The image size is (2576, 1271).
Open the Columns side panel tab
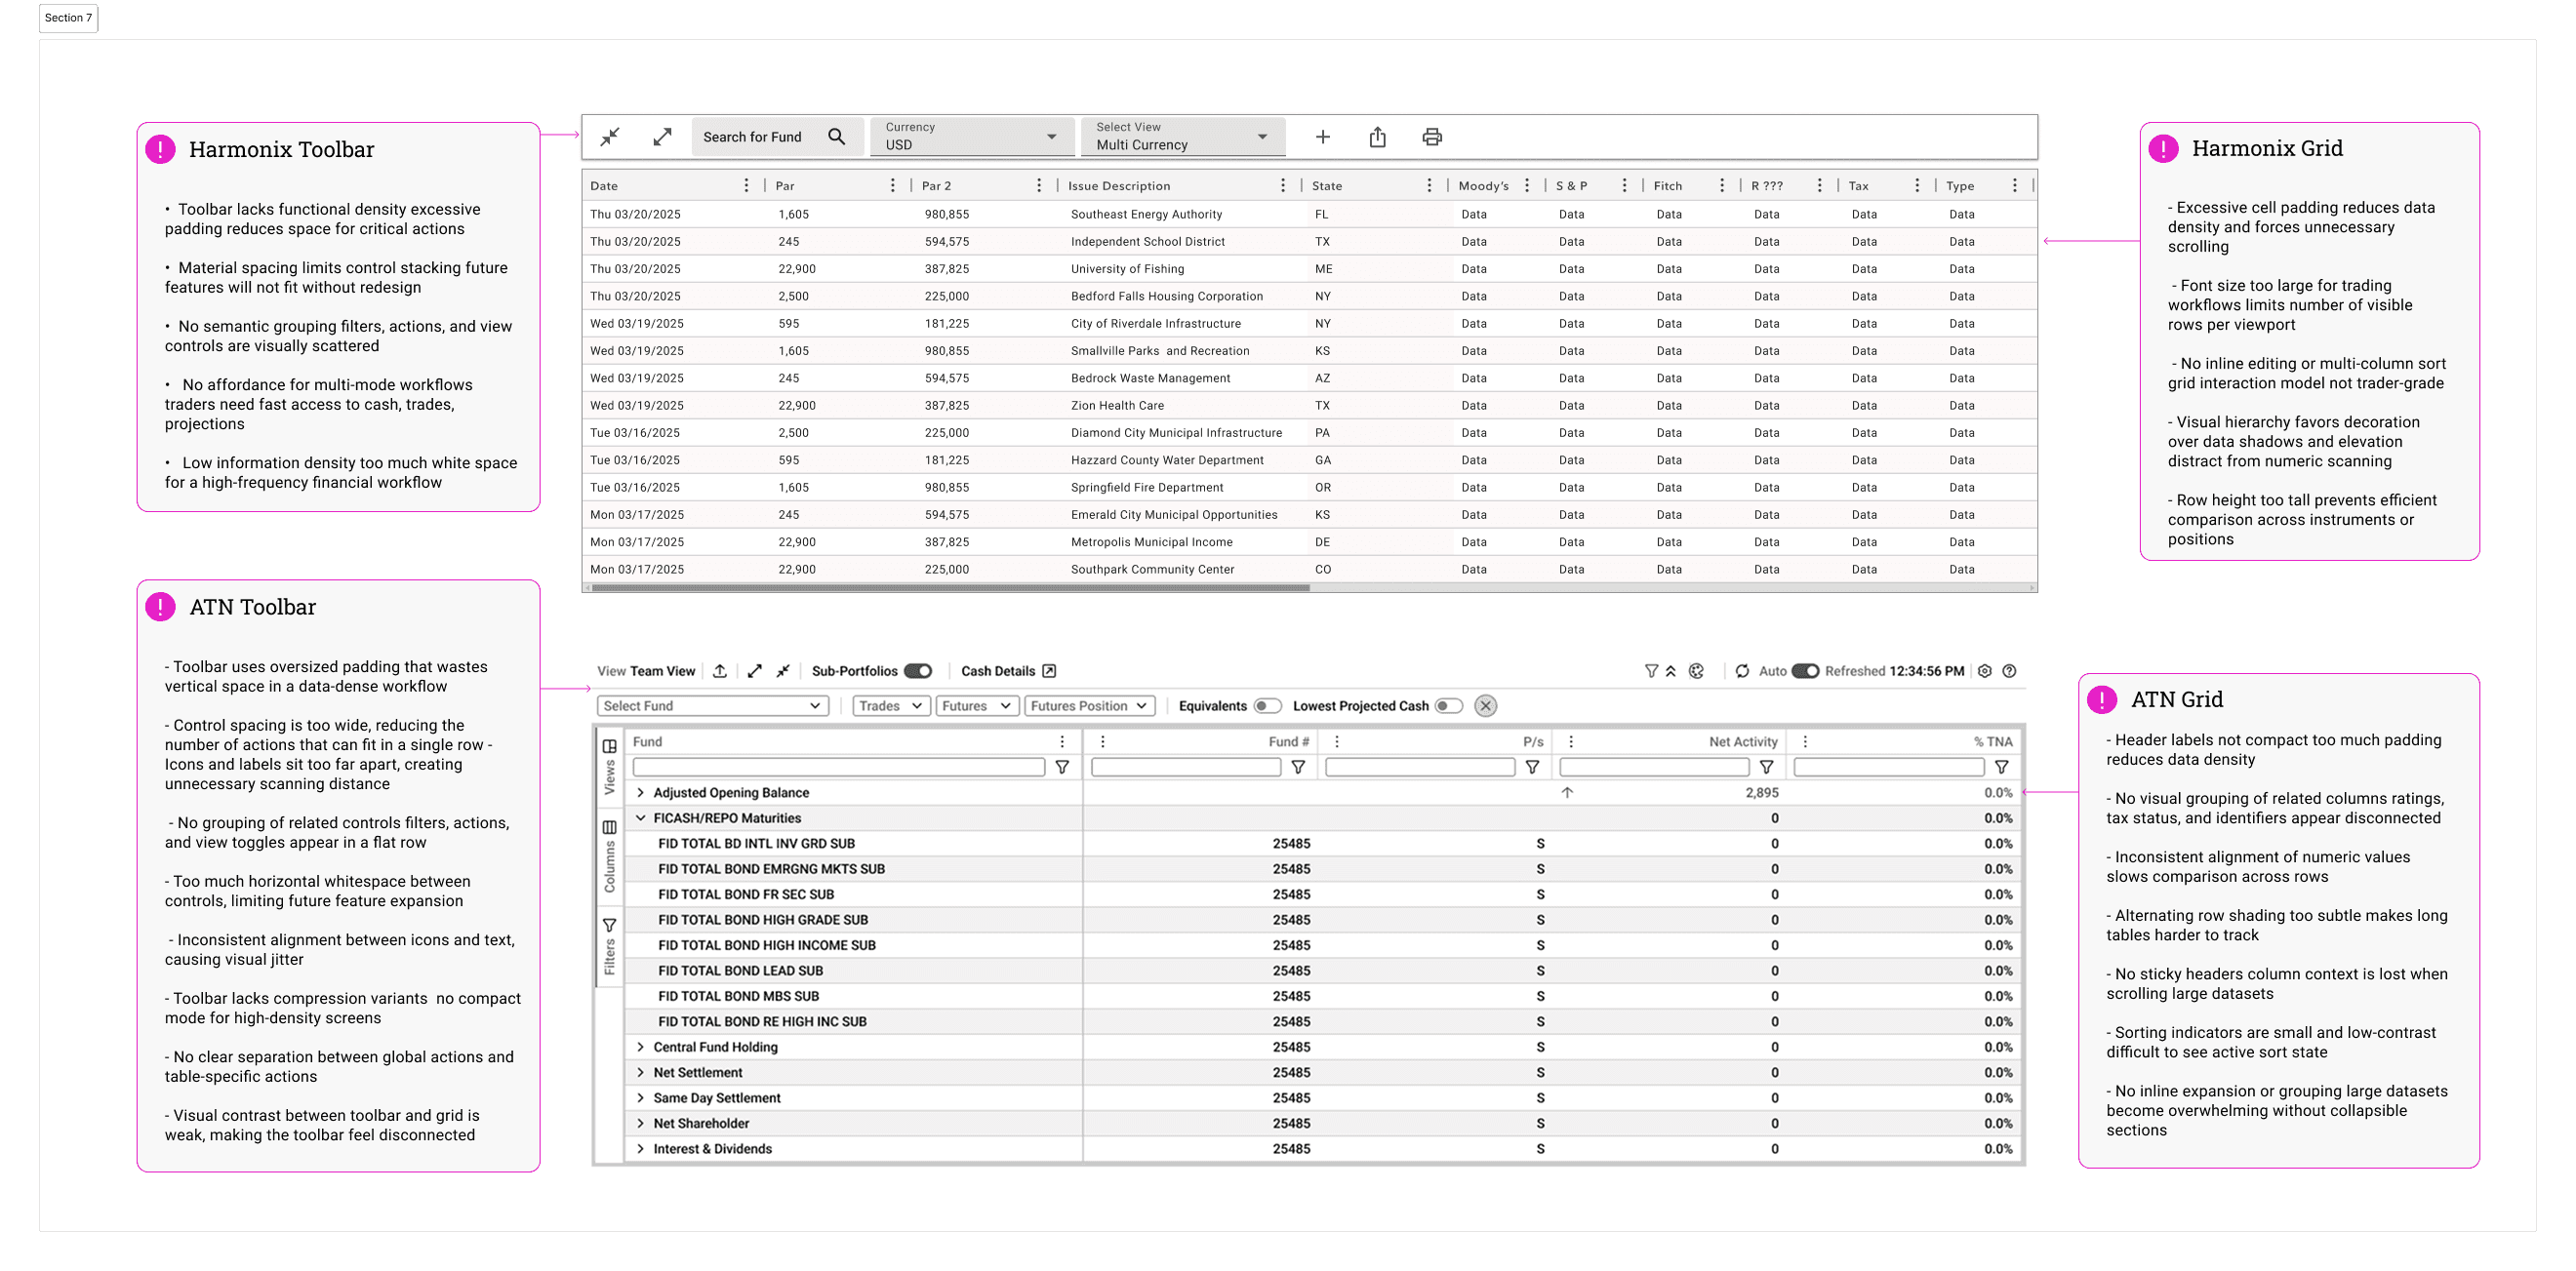[x=609, y=855]
